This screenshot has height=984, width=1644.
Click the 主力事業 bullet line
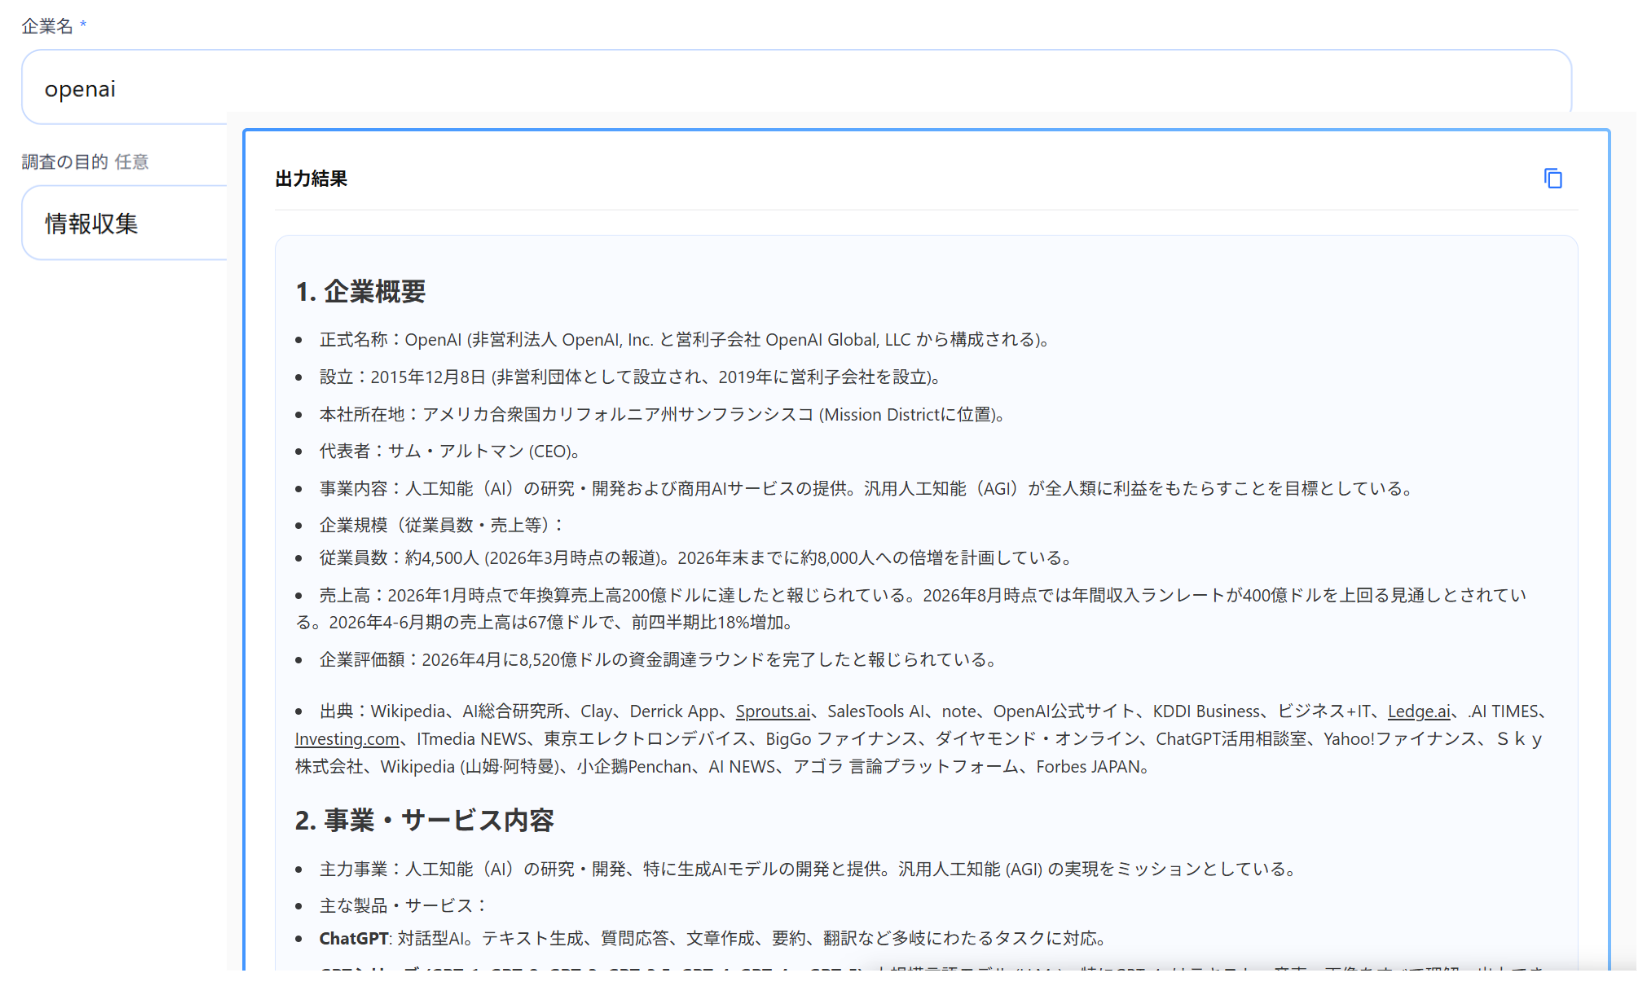coord(810,869)
